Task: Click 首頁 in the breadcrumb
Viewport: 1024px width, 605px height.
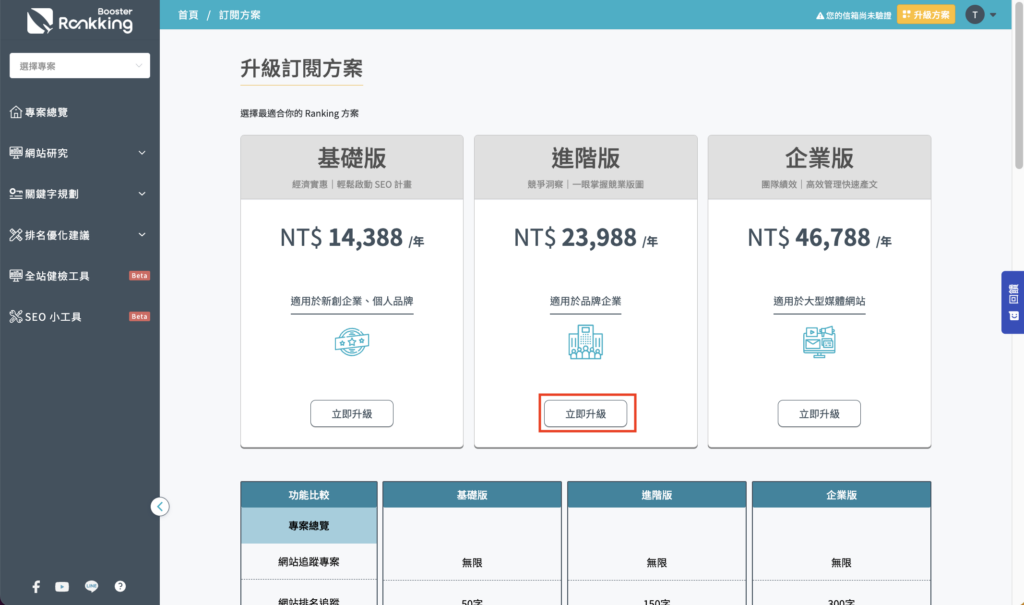Action: 187,15
